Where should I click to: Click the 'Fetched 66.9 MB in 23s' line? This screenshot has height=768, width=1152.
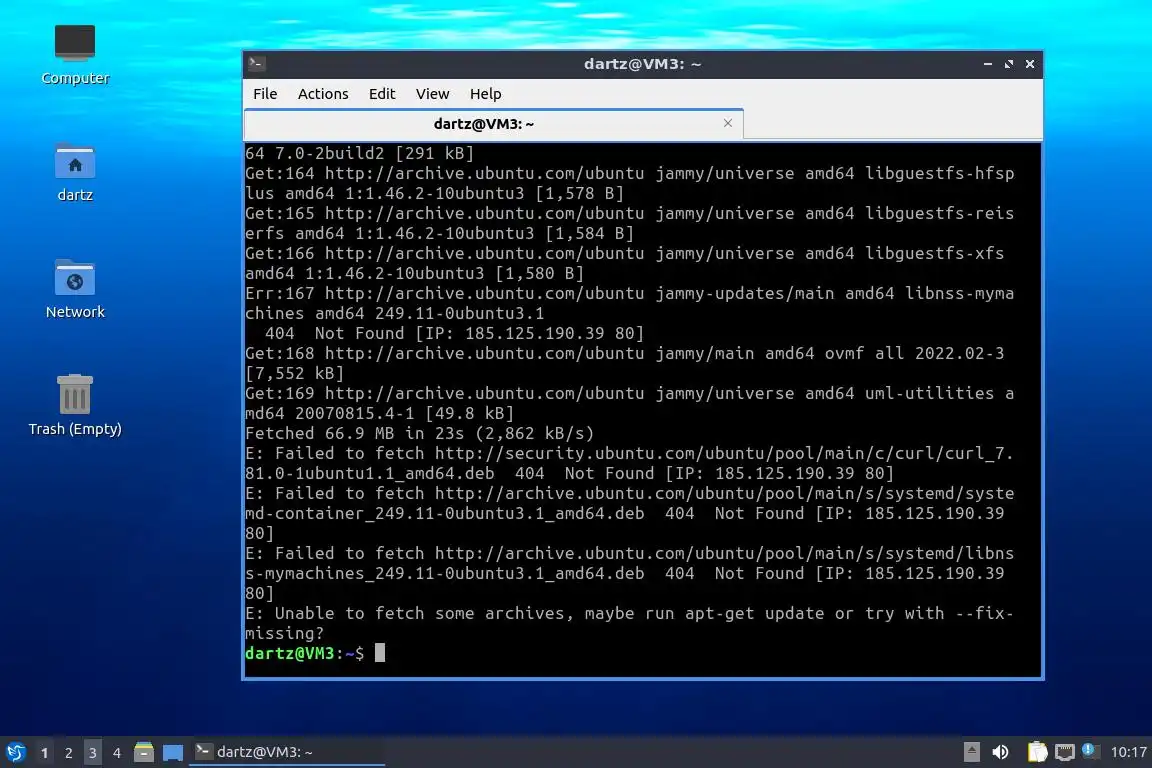click(419, 434)
